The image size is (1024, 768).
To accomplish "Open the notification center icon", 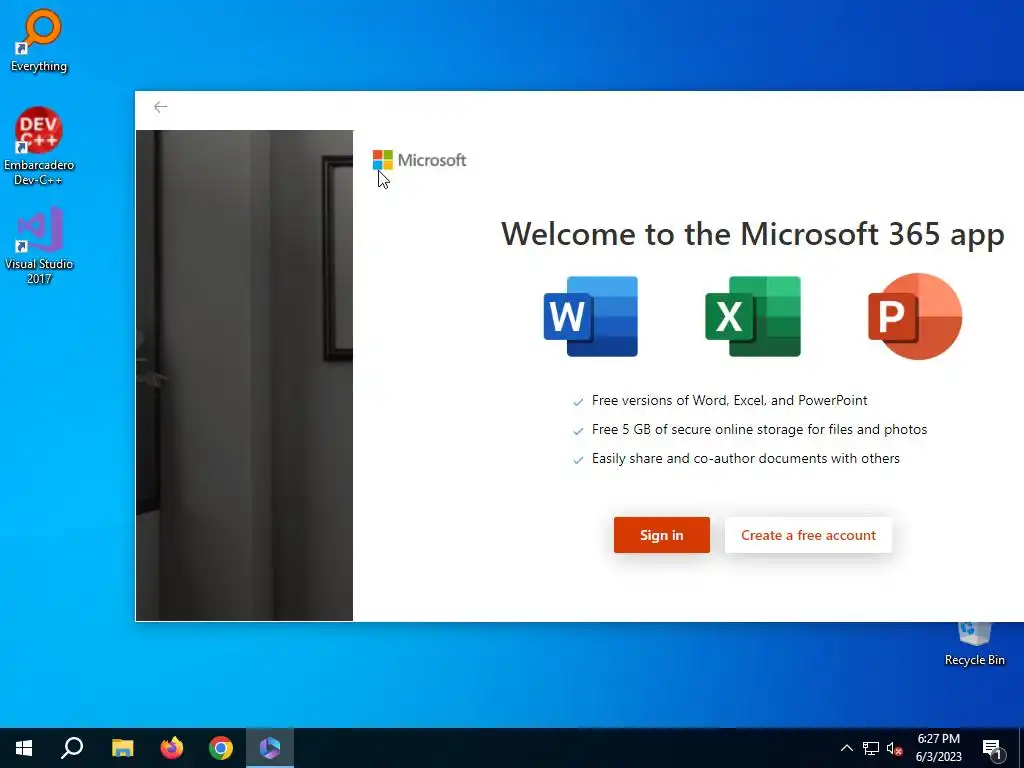I will click(x=992, y=748).
